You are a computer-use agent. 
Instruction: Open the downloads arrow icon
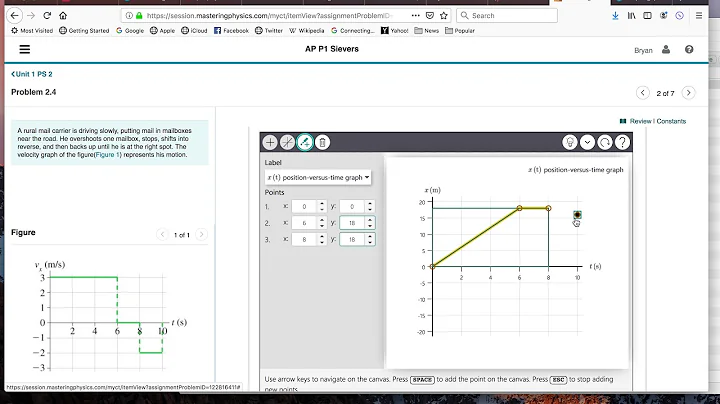[x=615, y=16]
